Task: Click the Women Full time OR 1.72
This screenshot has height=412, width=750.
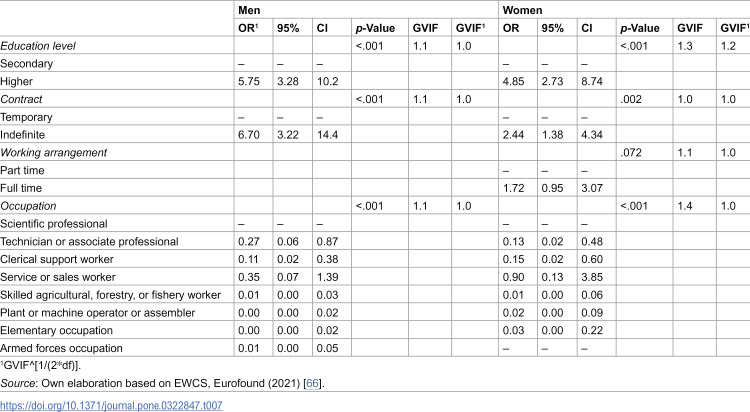Action: [513, 188]
